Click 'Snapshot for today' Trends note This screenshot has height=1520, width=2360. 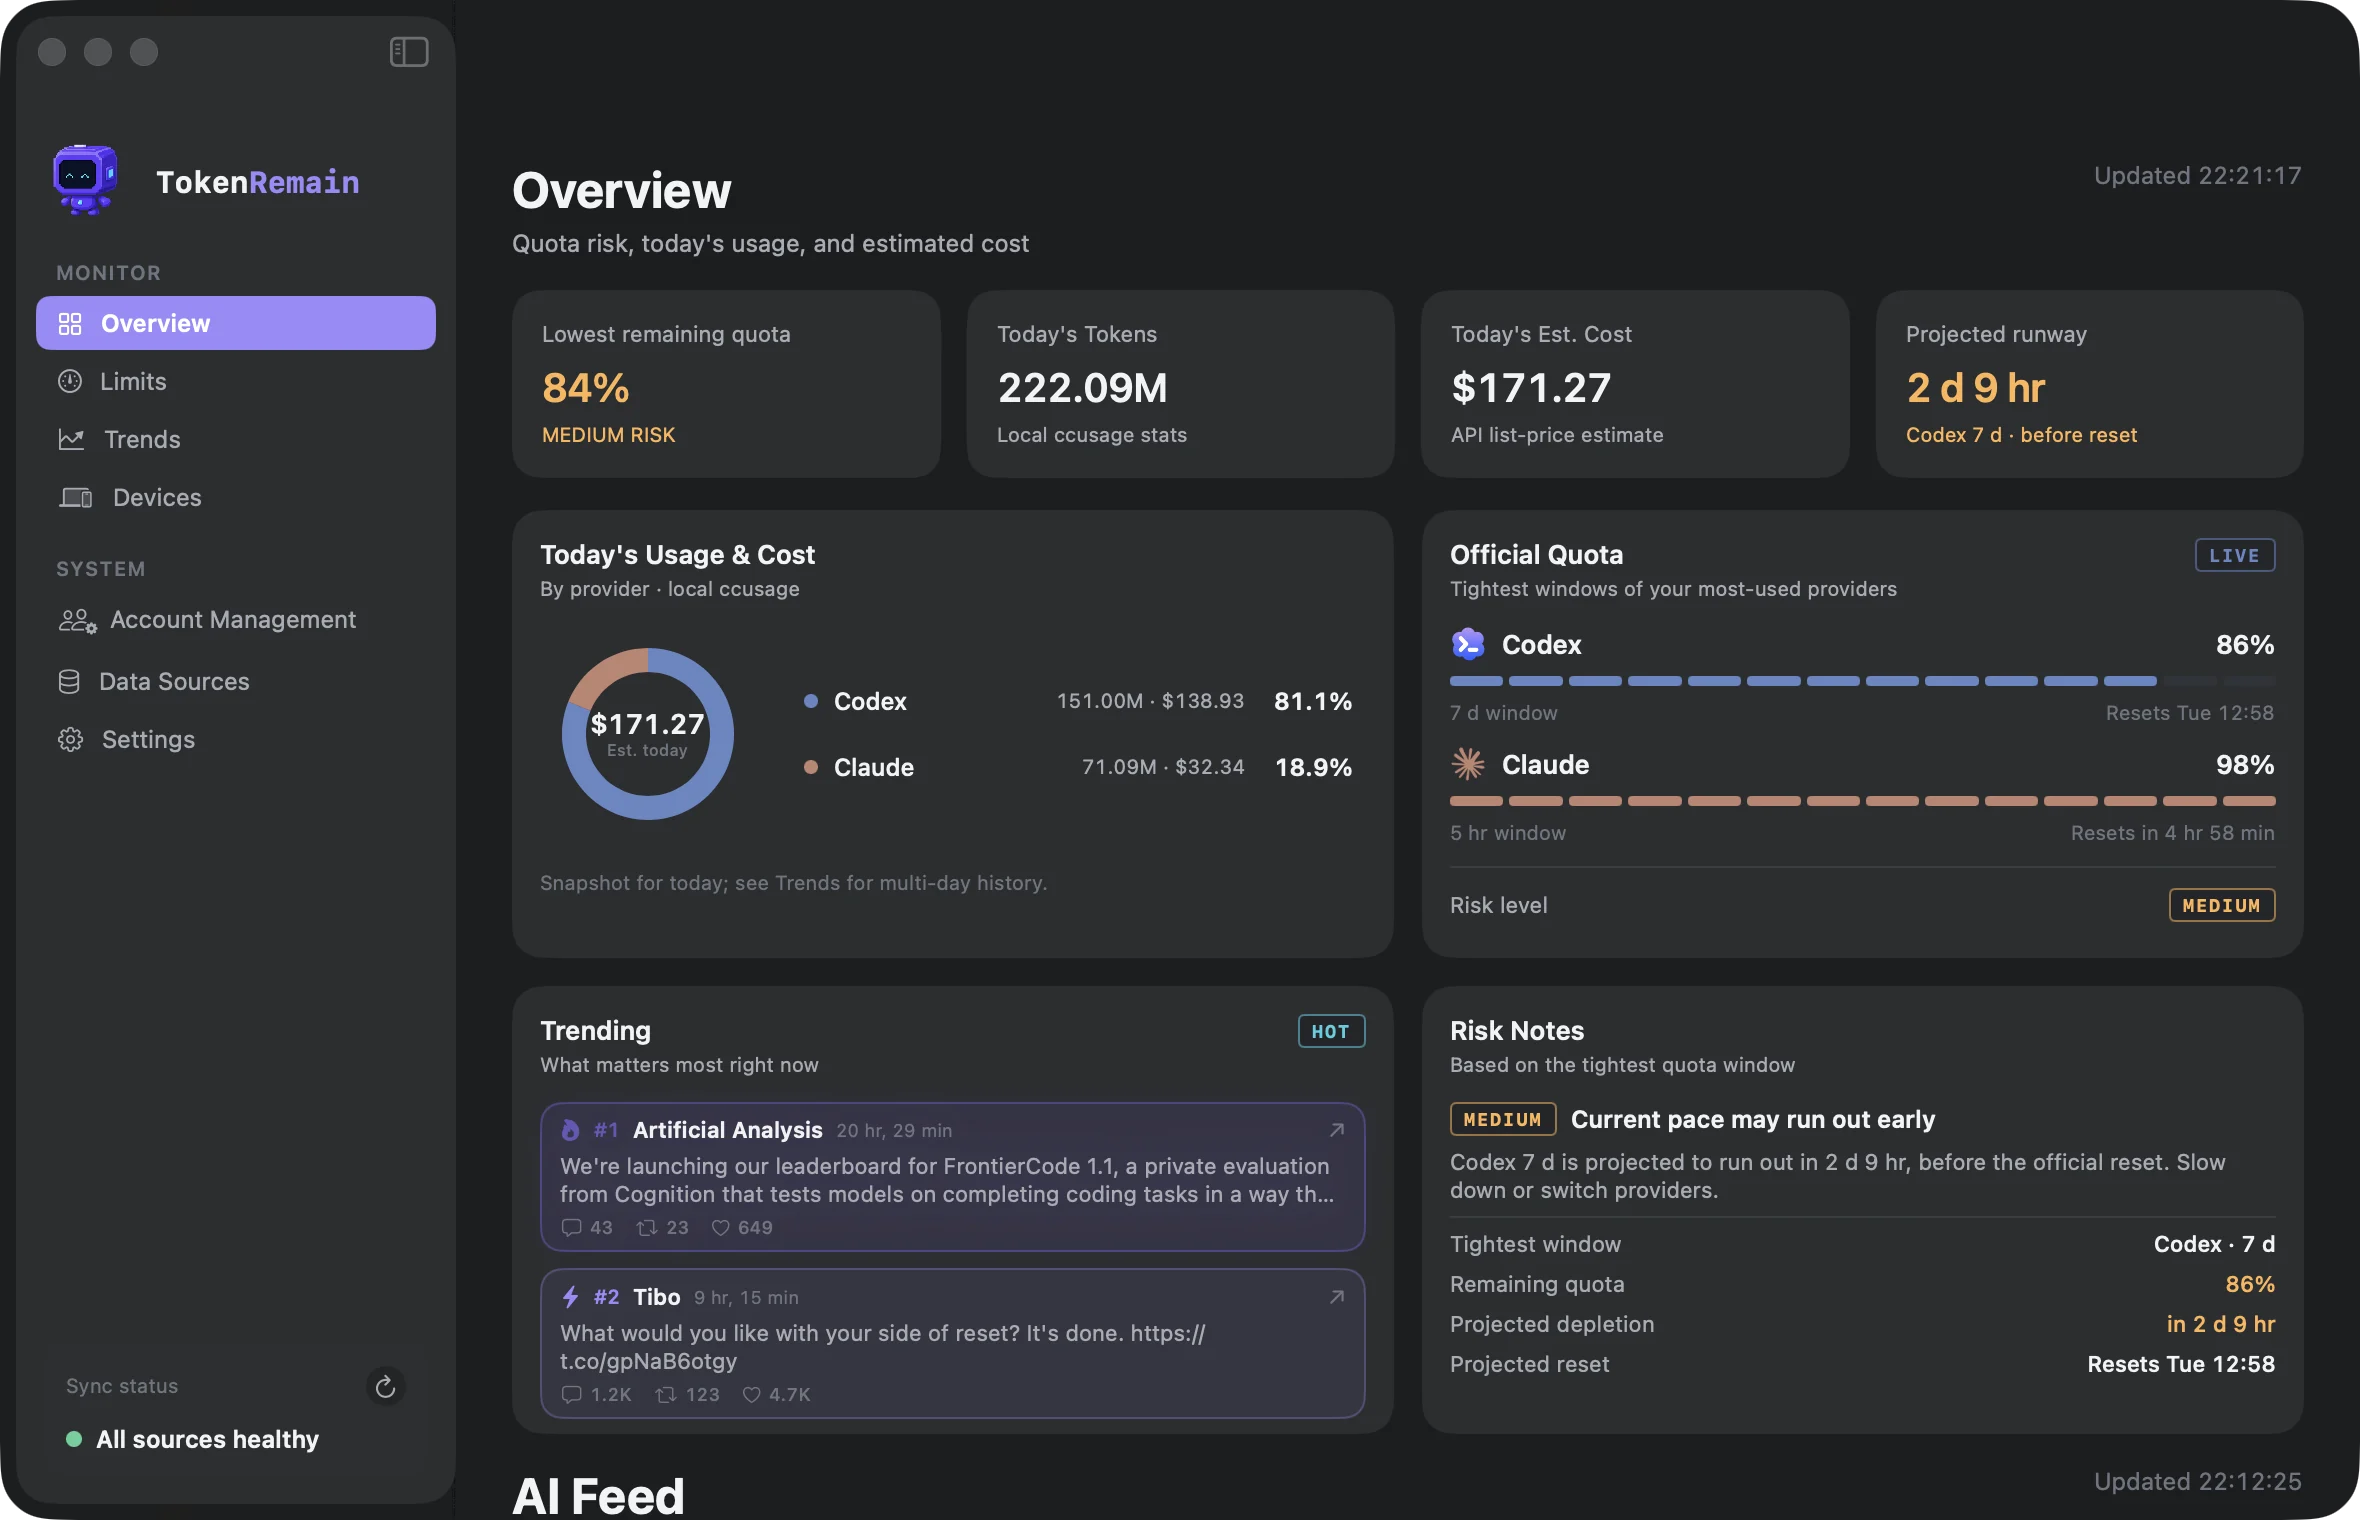pos(794,883)
